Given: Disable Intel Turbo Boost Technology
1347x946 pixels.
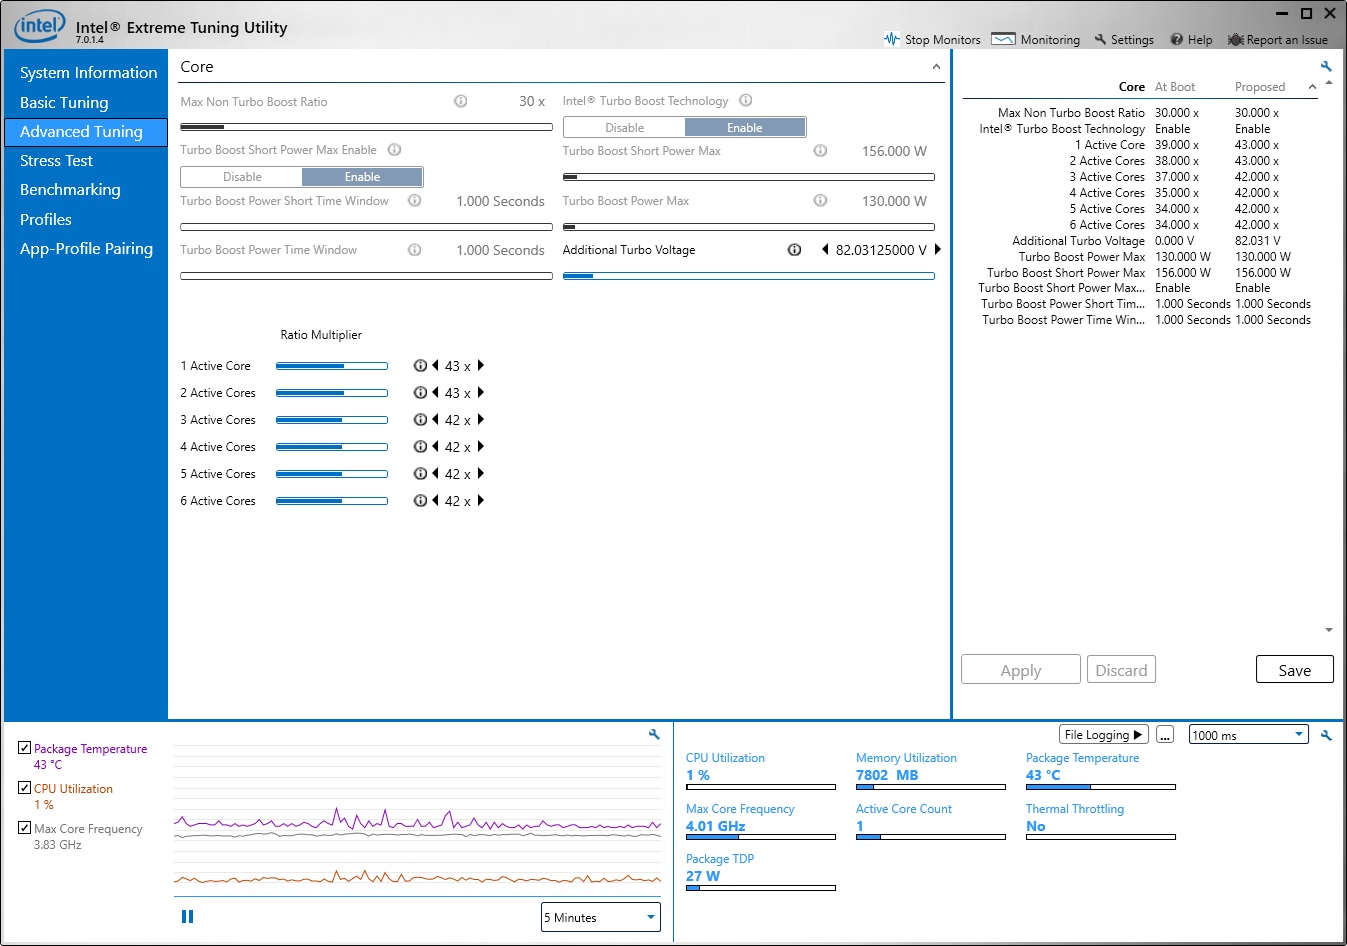Looking at the screenshot, I should point(625,127).
